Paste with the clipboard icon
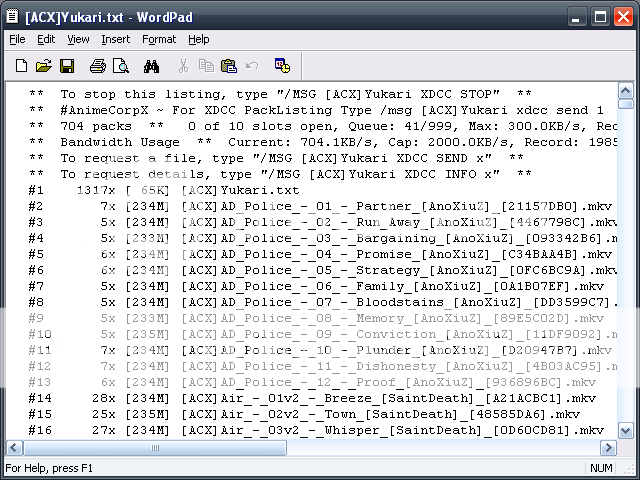 229,66
